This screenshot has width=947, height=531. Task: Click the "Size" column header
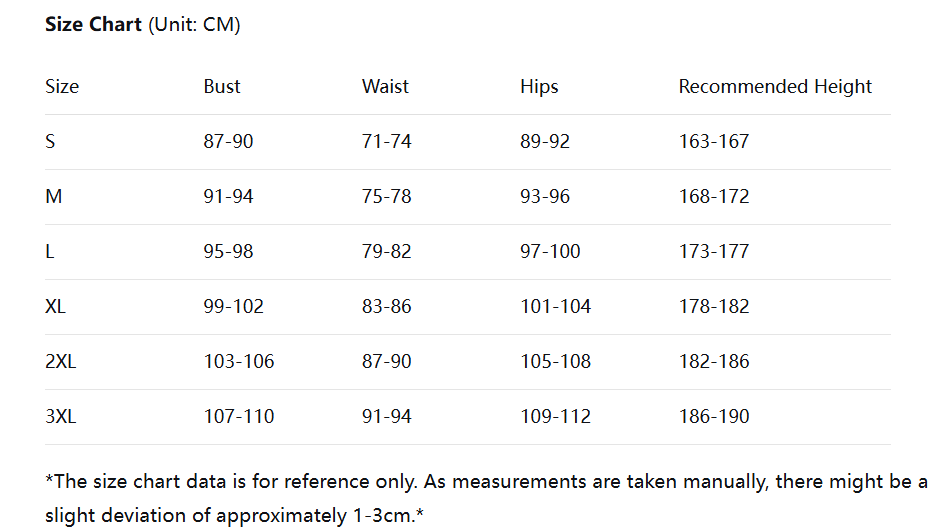coord(62,87)
